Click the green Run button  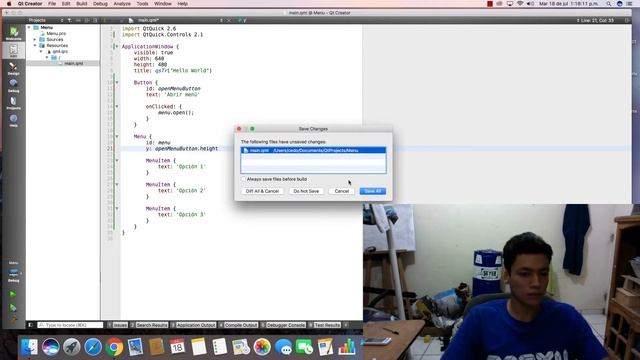[13, 294]
